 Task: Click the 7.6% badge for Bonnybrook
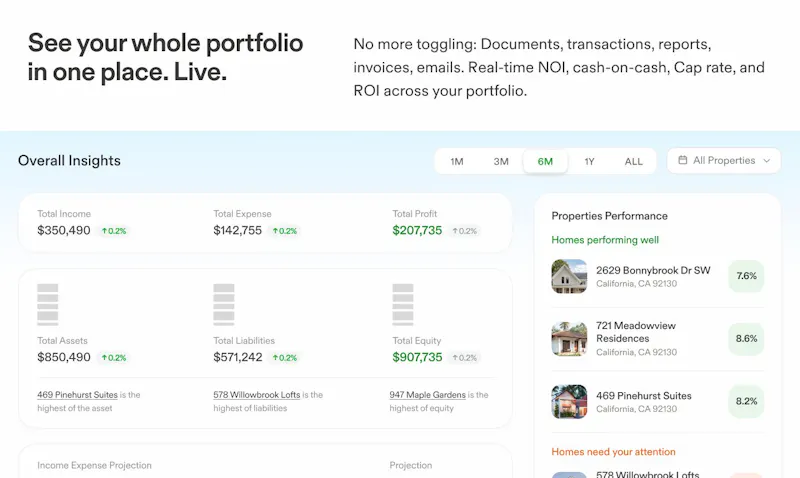(746, 276)
